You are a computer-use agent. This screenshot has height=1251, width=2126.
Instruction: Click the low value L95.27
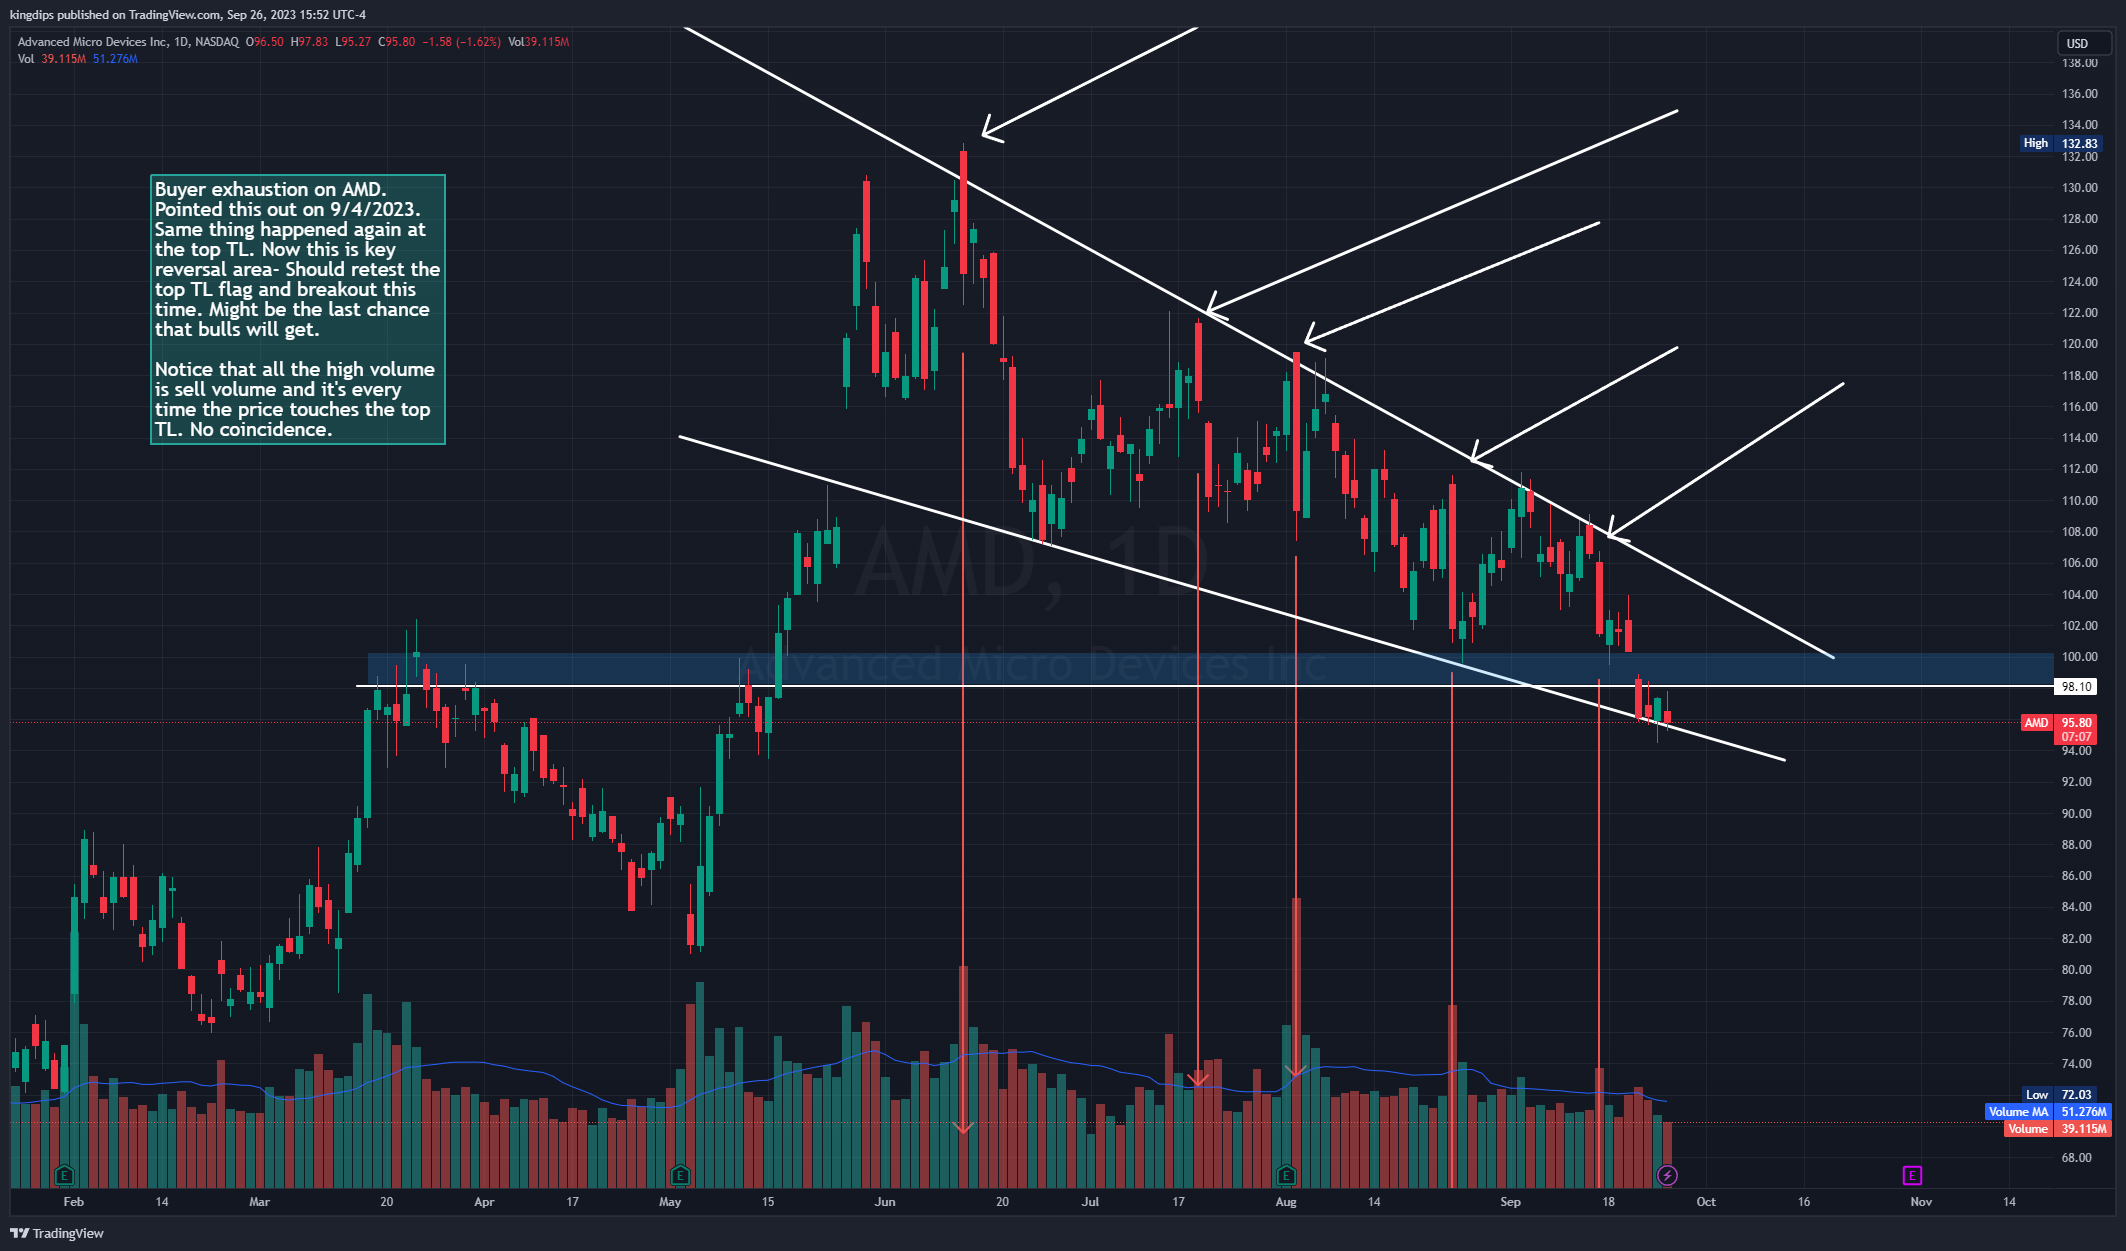(353, 42)
